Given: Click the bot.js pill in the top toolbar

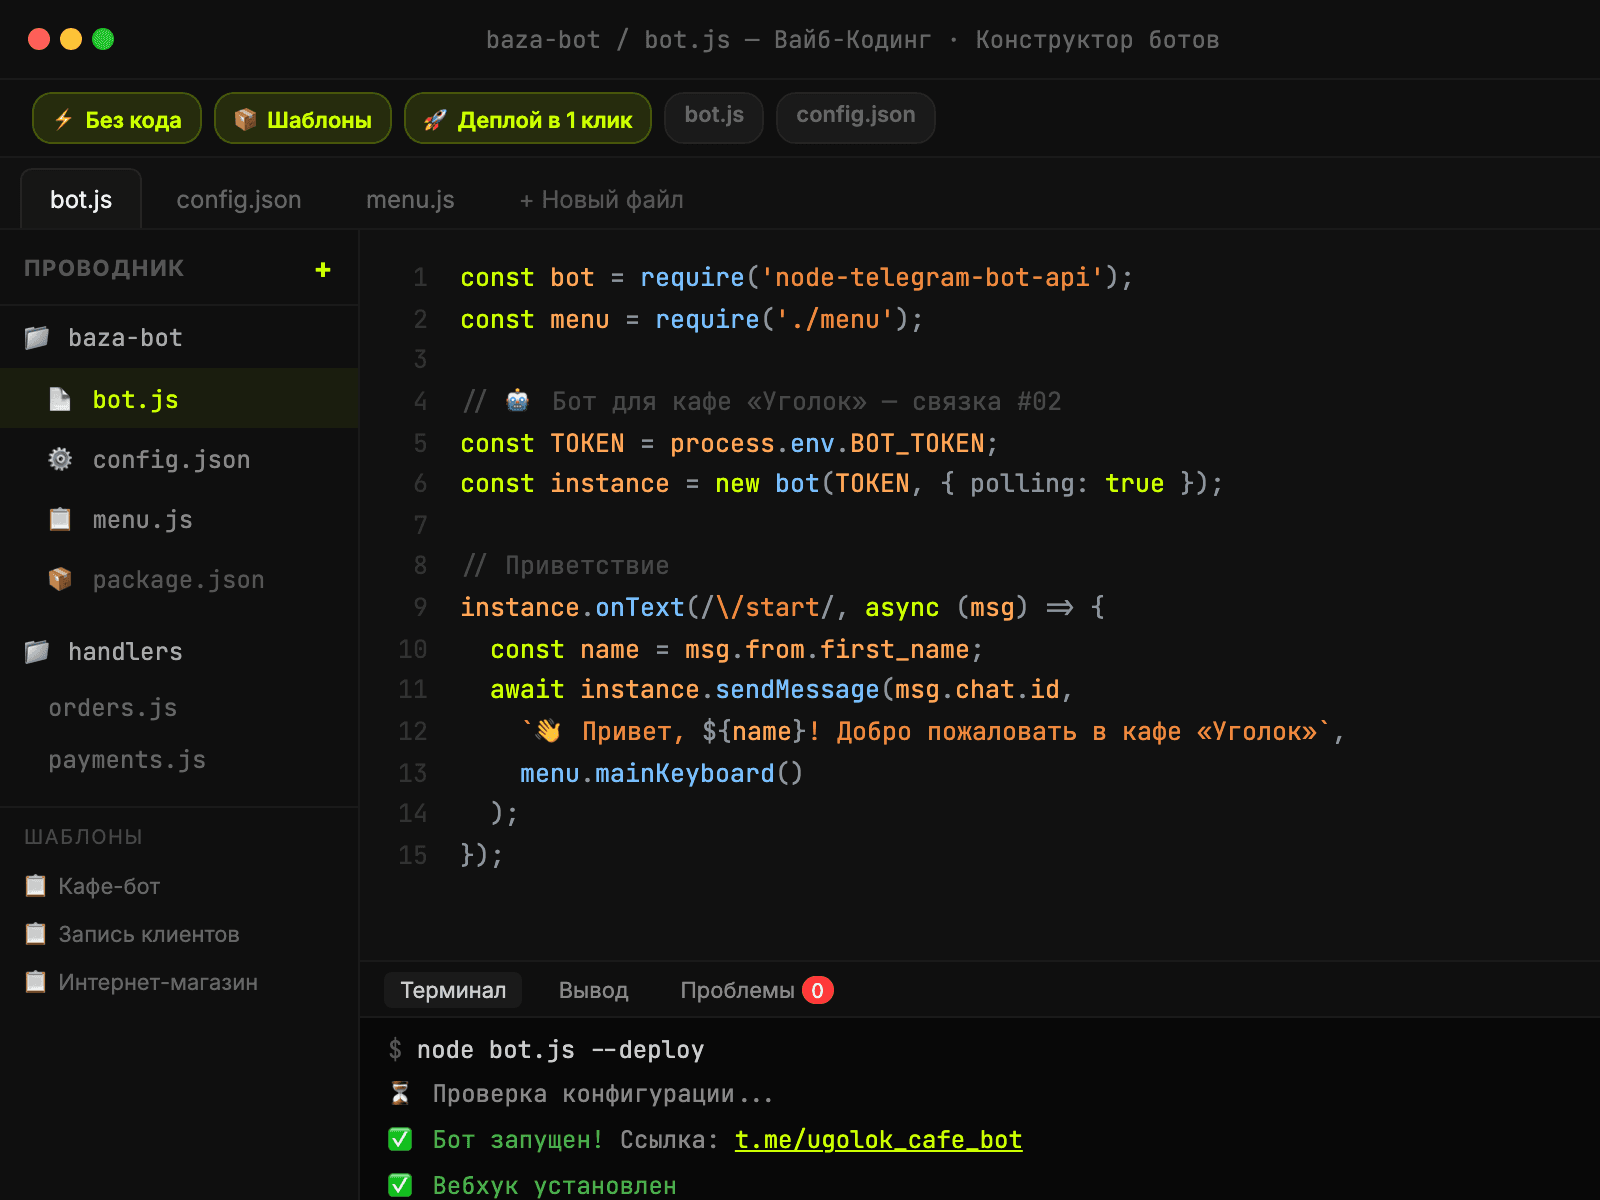Looking at the screenshot, I should (714, 116).
